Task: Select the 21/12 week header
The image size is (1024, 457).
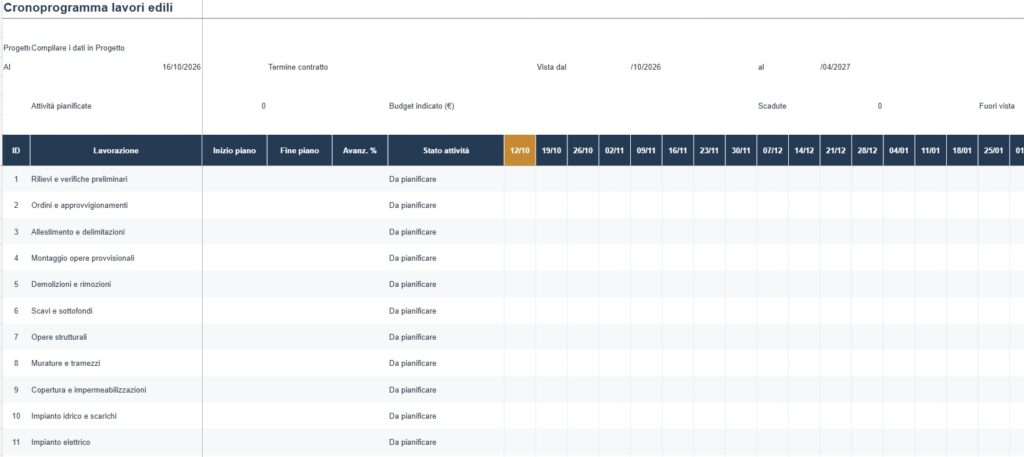Action: click(x=836, y=150)
